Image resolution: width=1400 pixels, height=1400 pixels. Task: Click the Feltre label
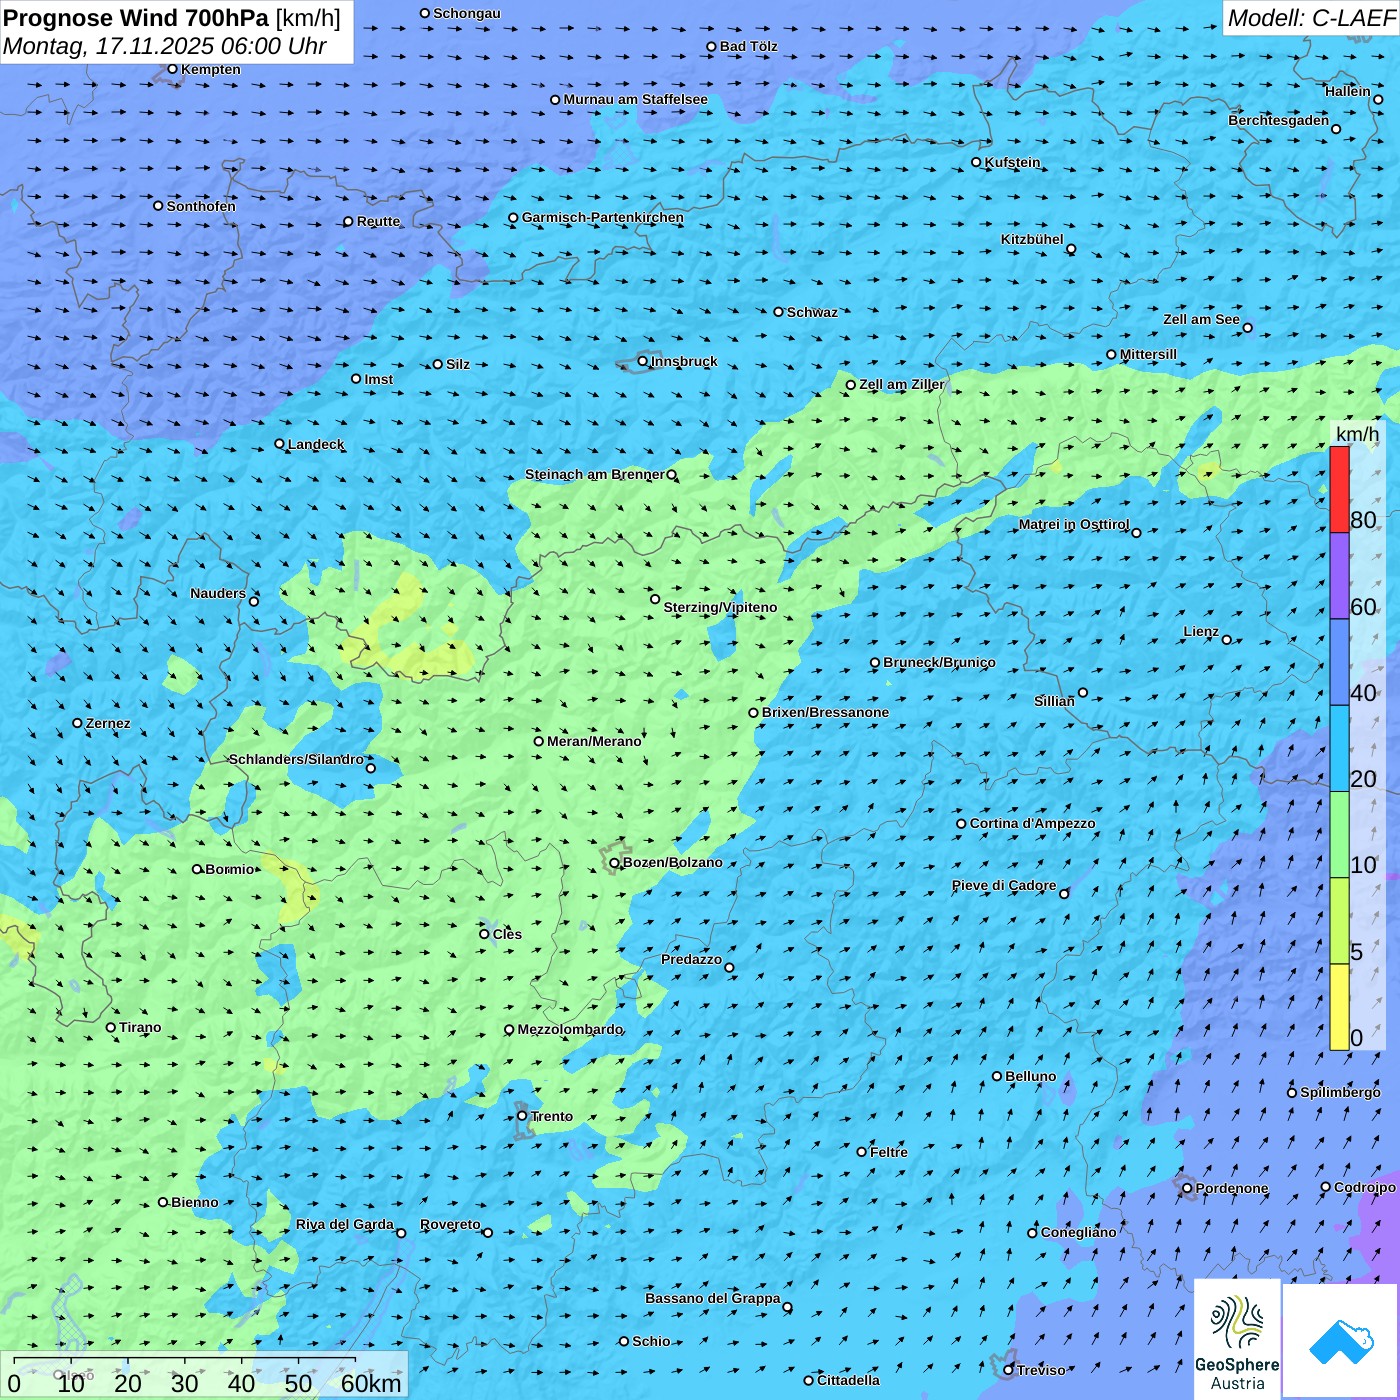pyautogui.click(x=889, y=1152)
